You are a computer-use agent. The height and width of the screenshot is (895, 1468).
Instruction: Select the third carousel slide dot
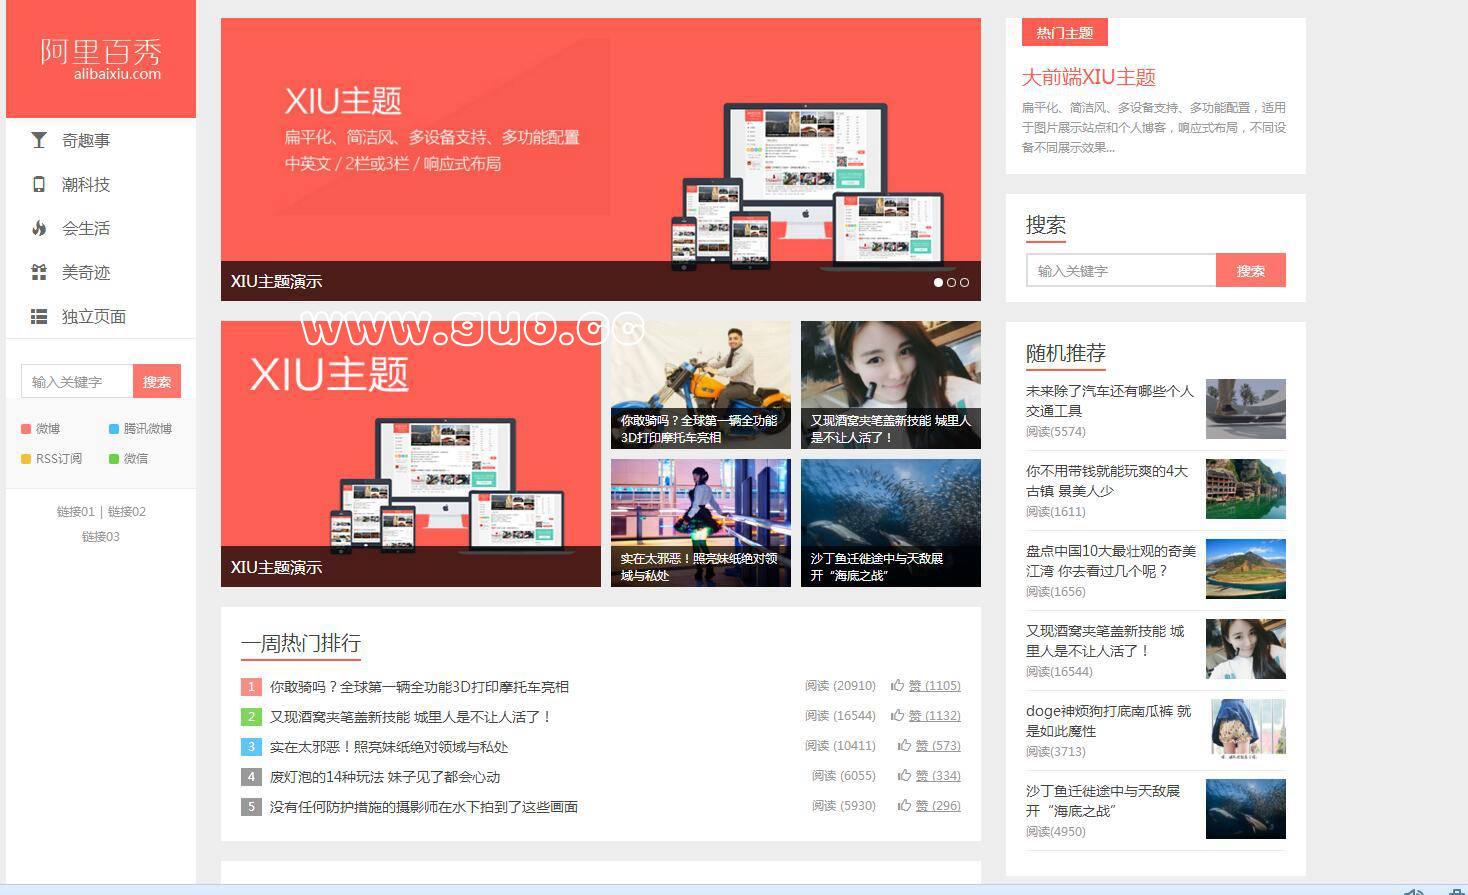point(964,282)
